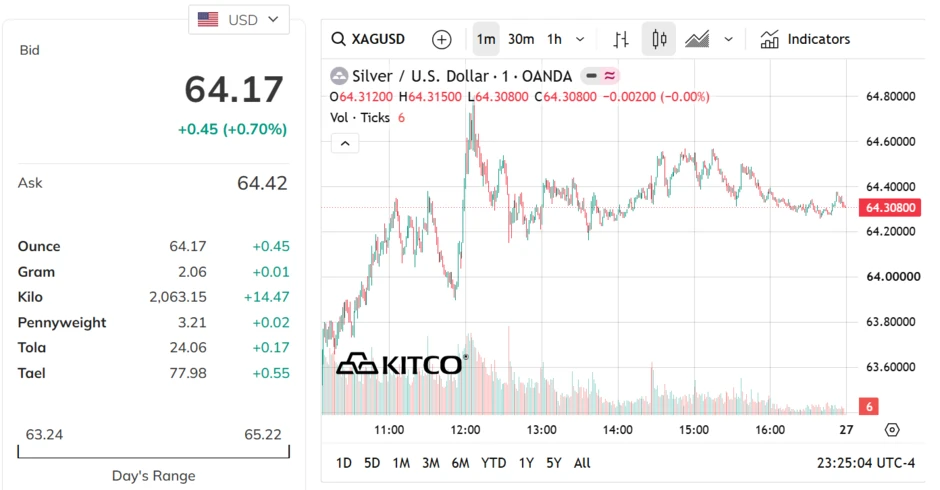Toggle the 1h timeframe
The width and height of the screenshot is (940, 490).
click(x=555, y=39)
